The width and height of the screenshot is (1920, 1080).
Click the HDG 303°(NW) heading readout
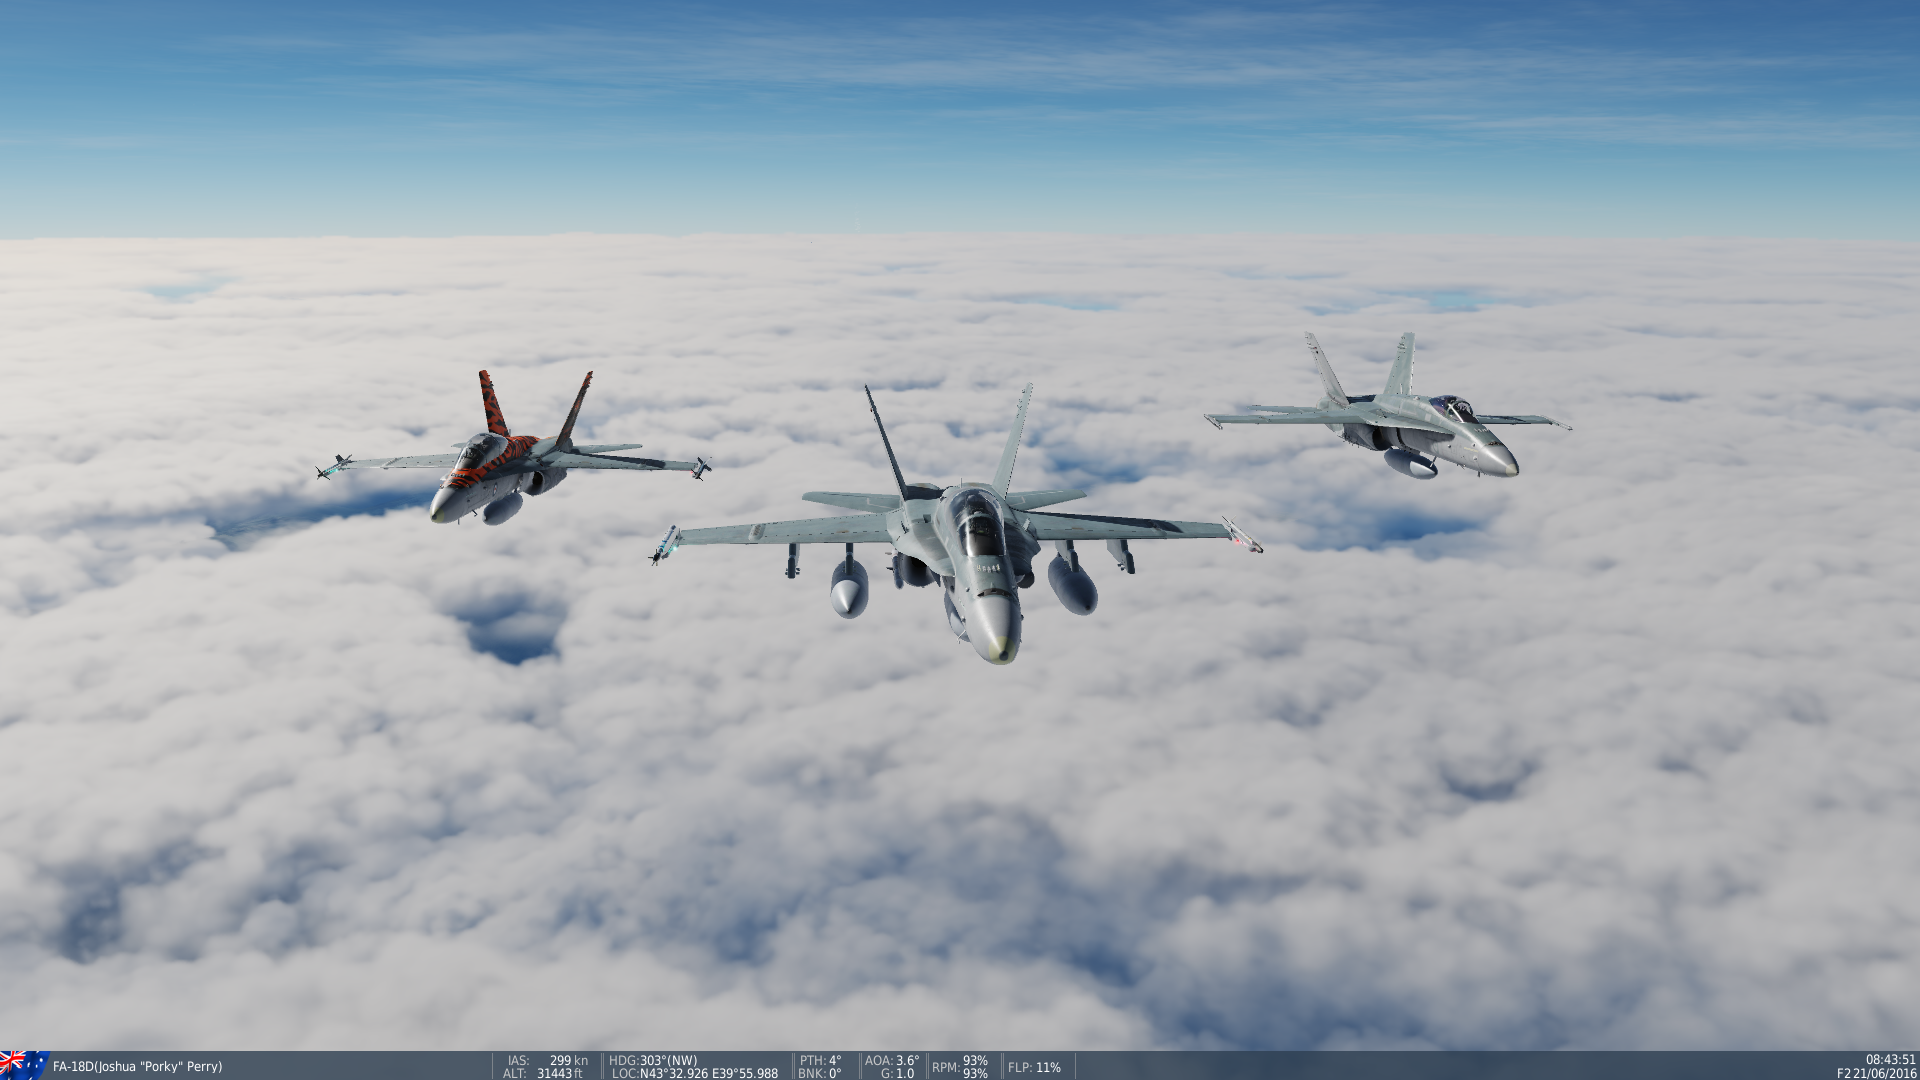pyautogui.click(x=653, y=1060)
